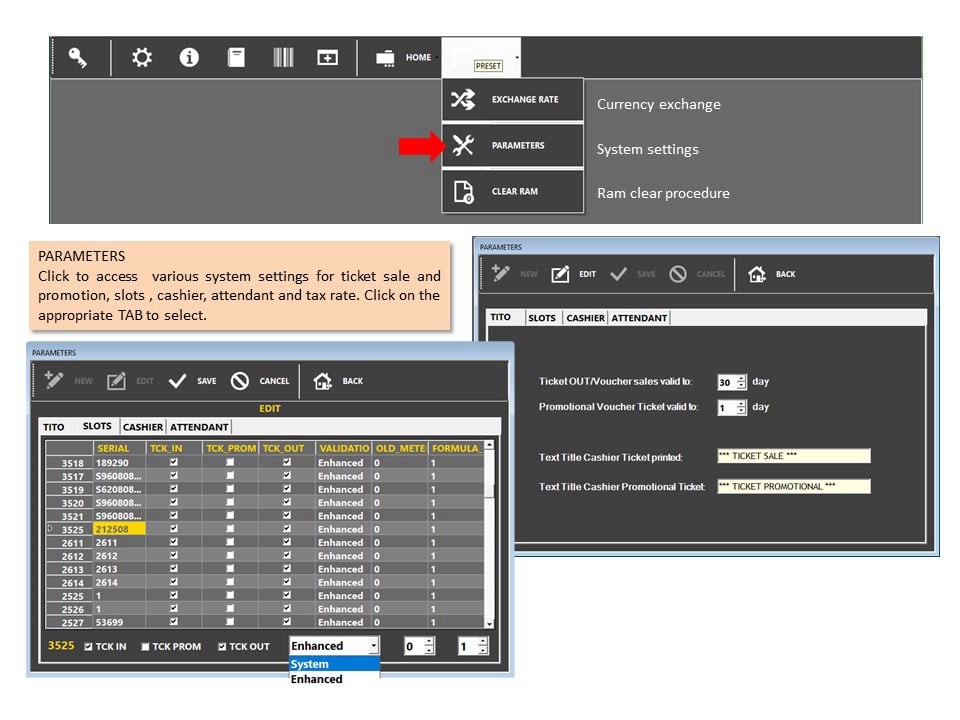Switch to SLOTS tab in right Parameters window

coord(542,318)
